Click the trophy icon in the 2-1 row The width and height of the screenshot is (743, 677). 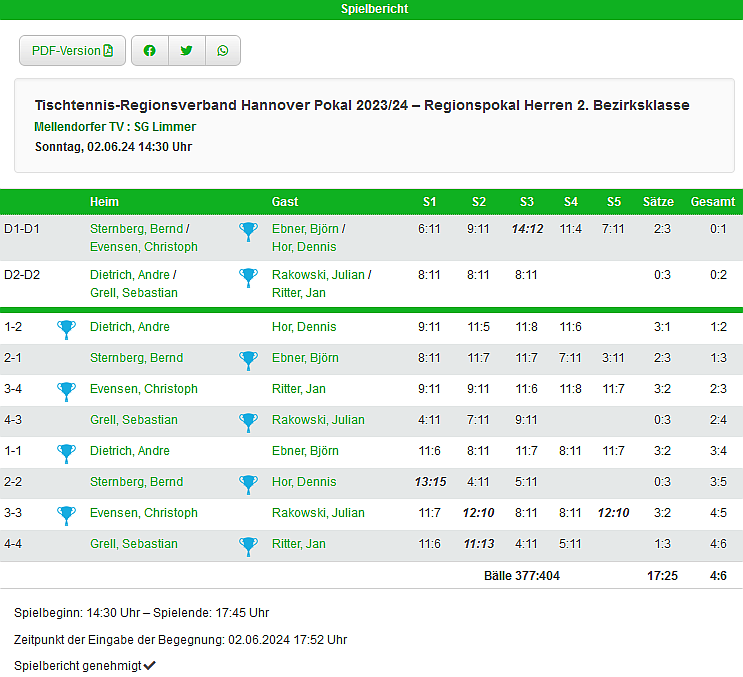click(248, 359)
